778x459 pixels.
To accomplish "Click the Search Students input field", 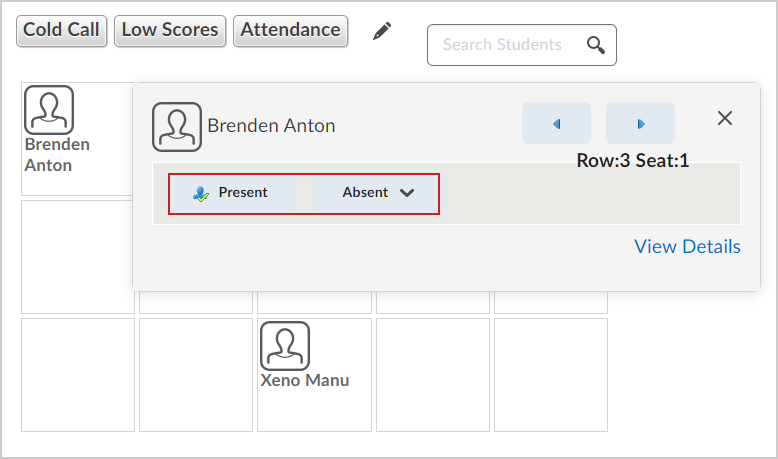I will [521, 45].
